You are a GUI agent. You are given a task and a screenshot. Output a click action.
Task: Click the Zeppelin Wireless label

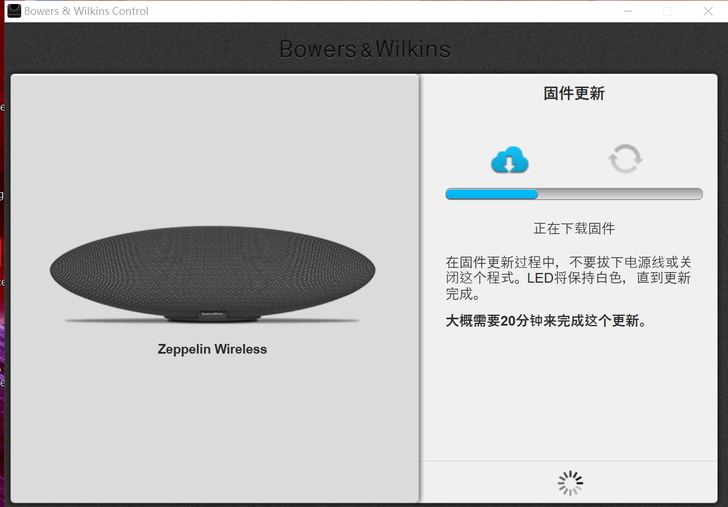point(212,349)
